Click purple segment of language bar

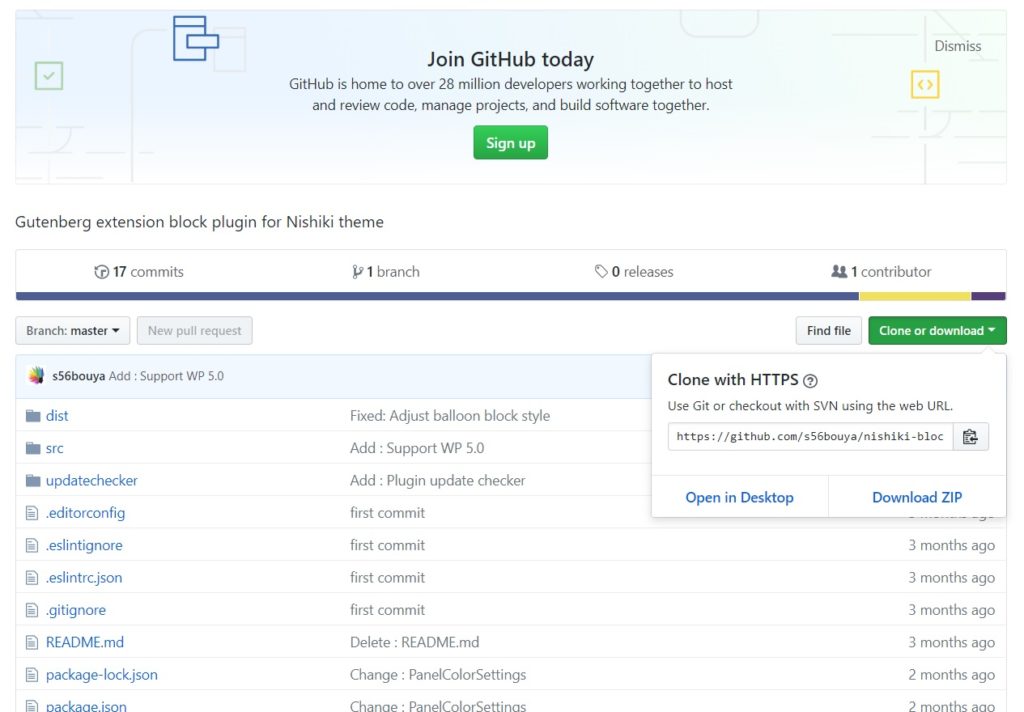point(989,297)
